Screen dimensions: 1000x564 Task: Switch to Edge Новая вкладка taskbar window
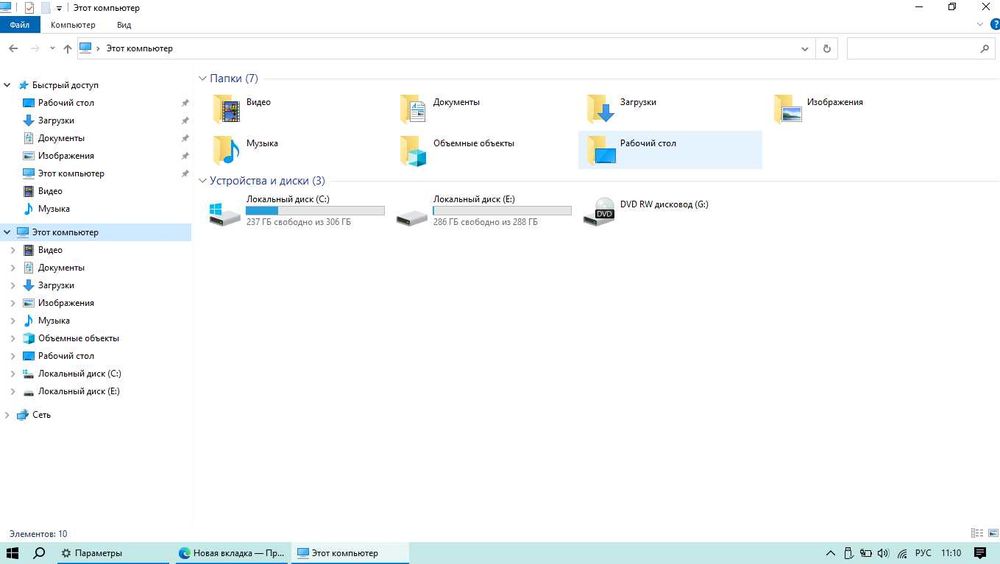click(232, 553)
